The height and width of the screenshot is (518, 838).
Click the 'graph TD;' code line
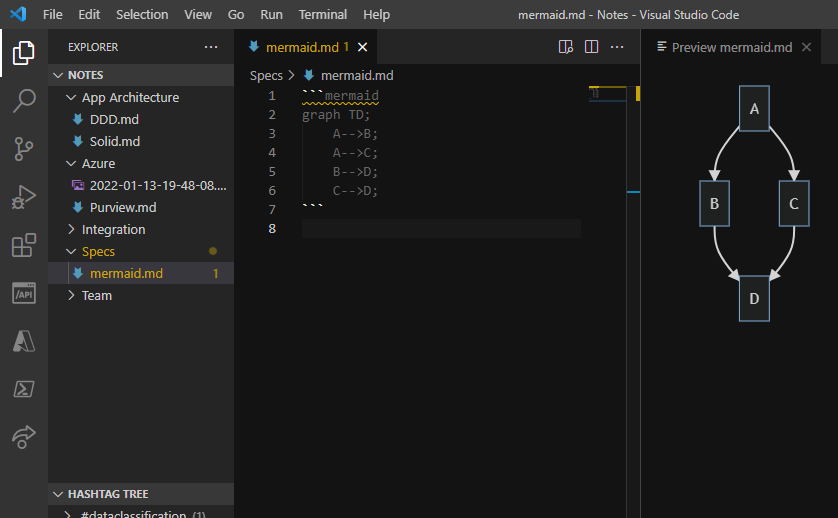coord(336,115)
